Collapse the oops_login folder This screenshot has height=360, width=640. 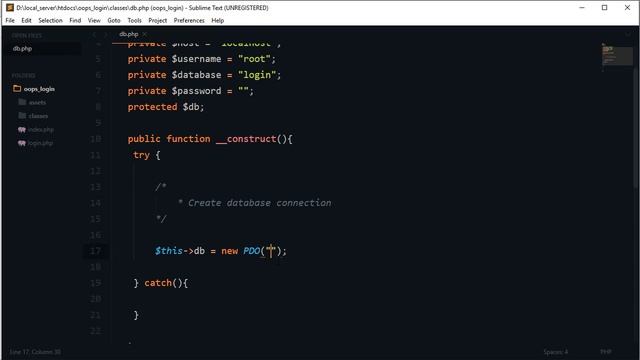click(x=39, y=89)
